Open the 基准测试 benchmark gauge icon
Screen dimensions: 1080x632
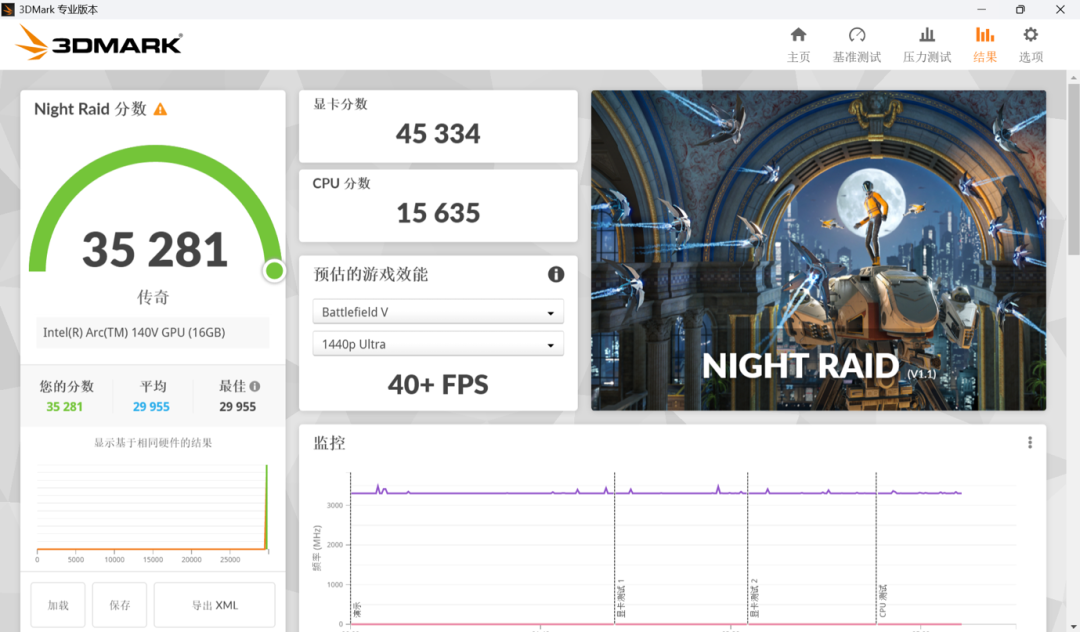(x=857, y=35)
